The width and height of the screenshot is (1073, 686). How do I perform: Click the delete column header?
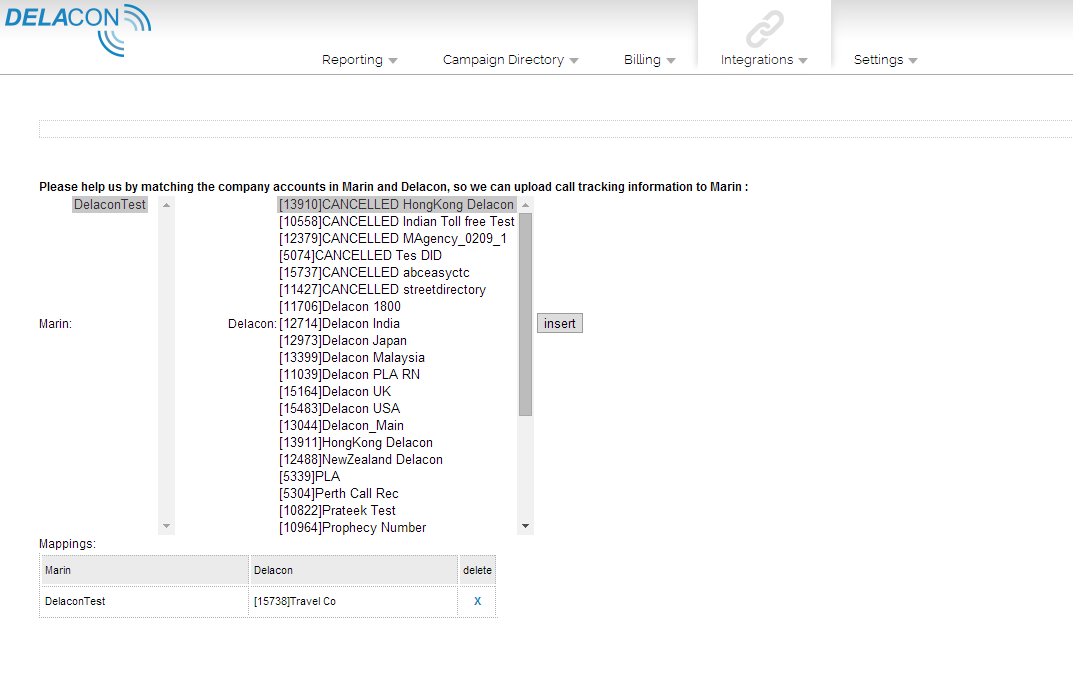coord(477,570)
